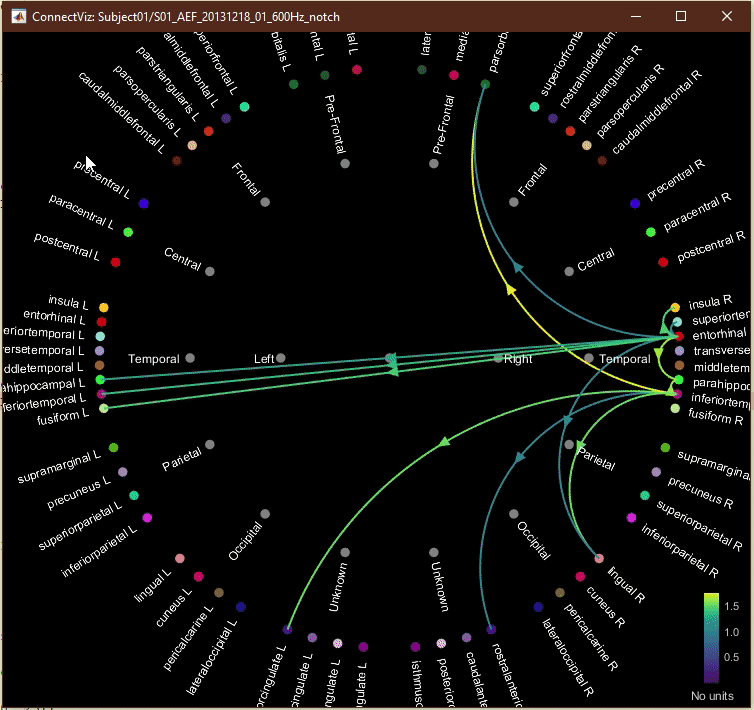Toggle the Left hemisphere hub node
The height and width of the screenshot is (710, 754).
pos(281,358)
